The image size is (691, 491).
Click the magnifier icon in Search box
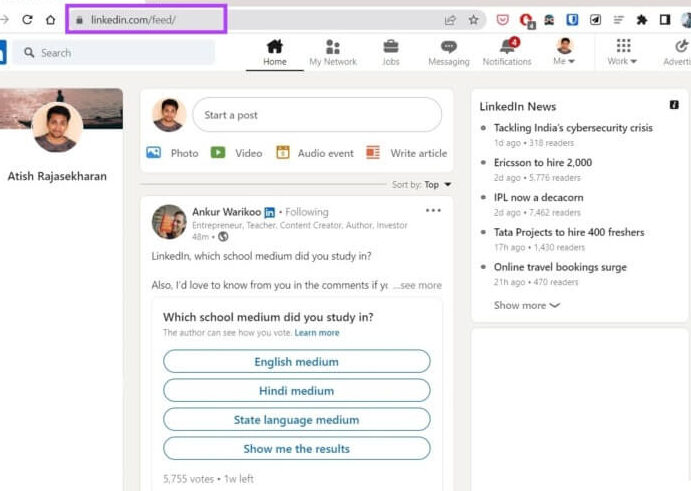click(x=29, y=52)
